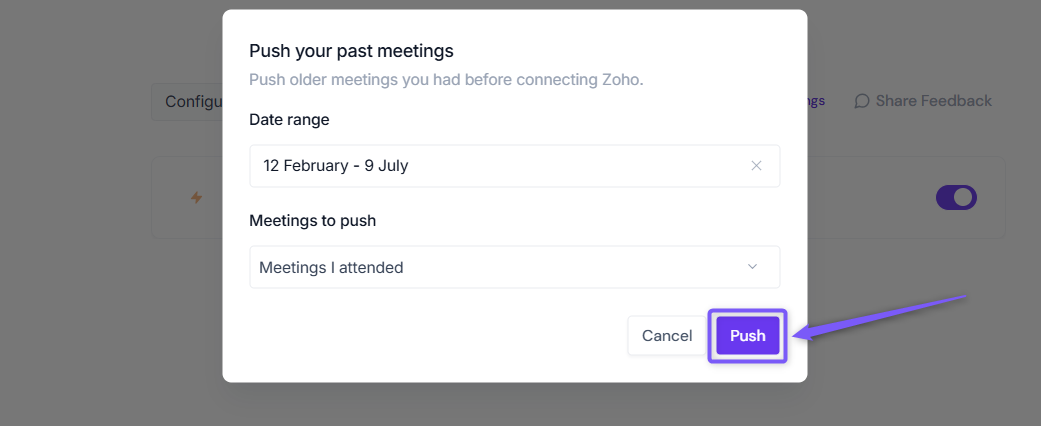The width and height of the screenshot is (1041, 426).
Task: Cancel the push meetings dialog
Action: point(667,336)
